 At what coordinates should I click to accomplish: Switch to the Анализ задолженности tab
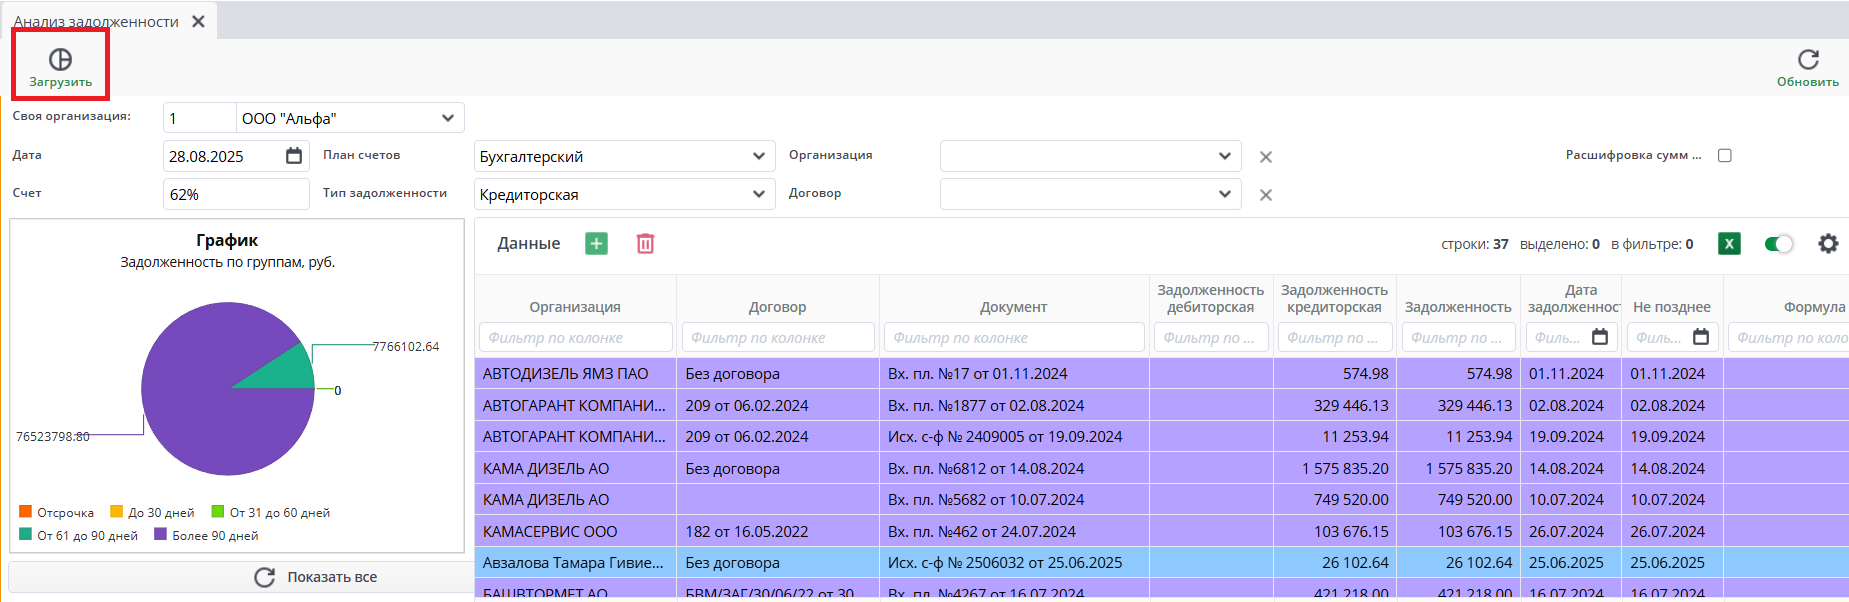coord(96,22)
